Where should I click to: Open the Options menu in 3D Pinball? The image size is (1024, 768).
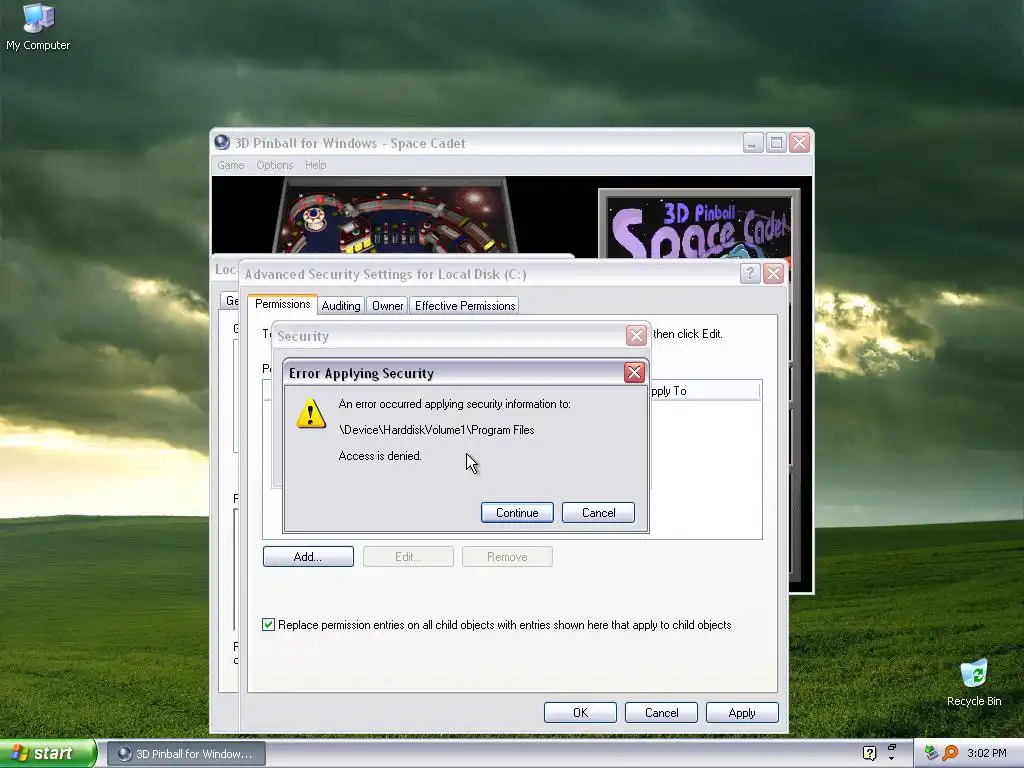pos(274,165)
